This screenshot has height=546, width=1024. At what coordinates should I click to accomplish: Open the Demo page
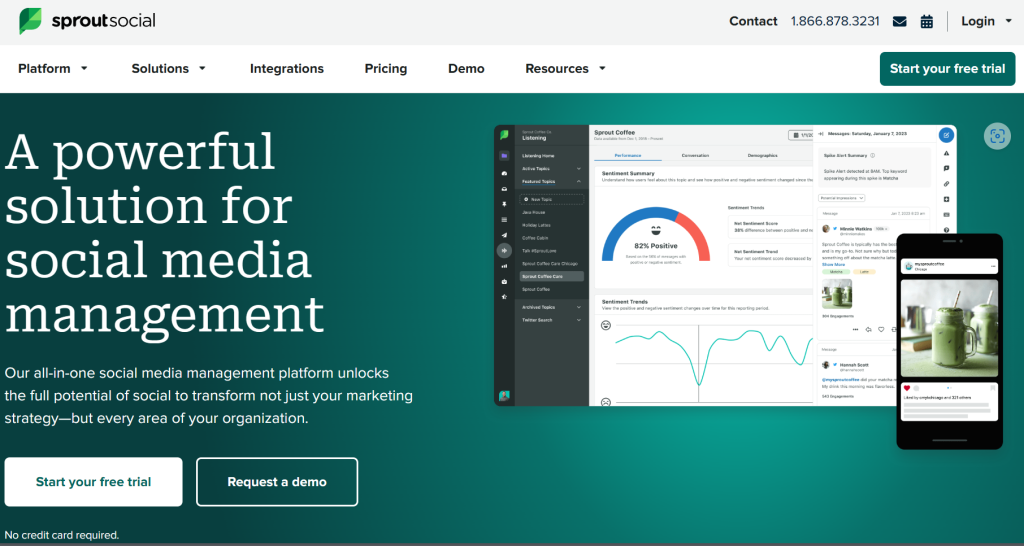coord(466,69)
